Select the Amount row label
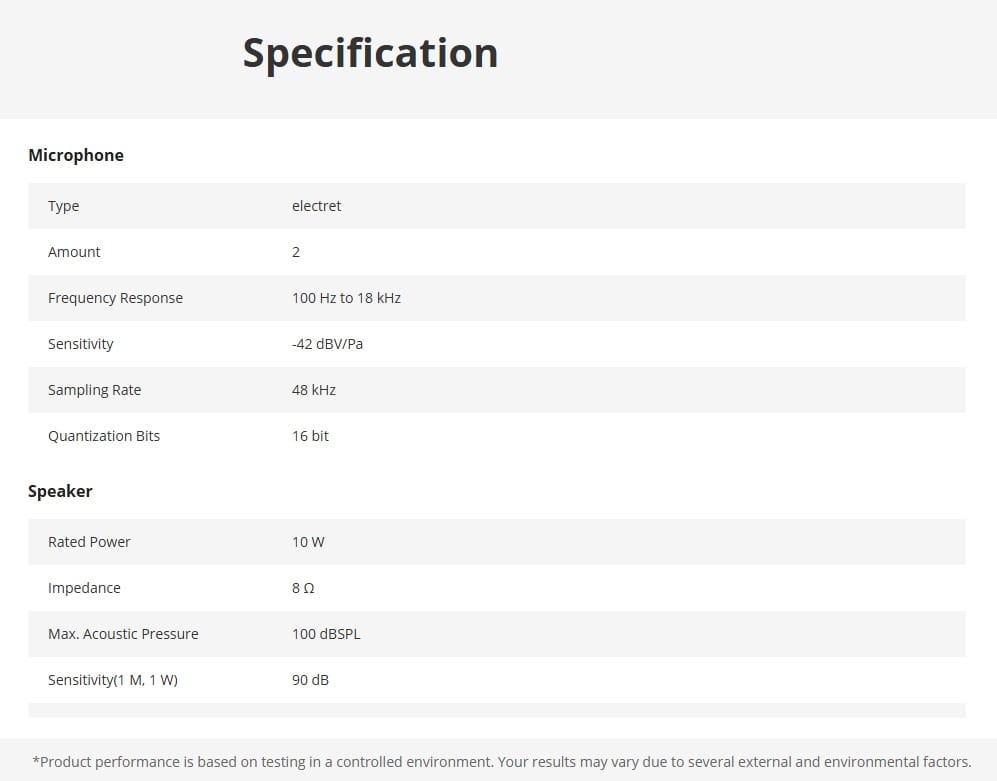997x781 pixels. (74, 252)
